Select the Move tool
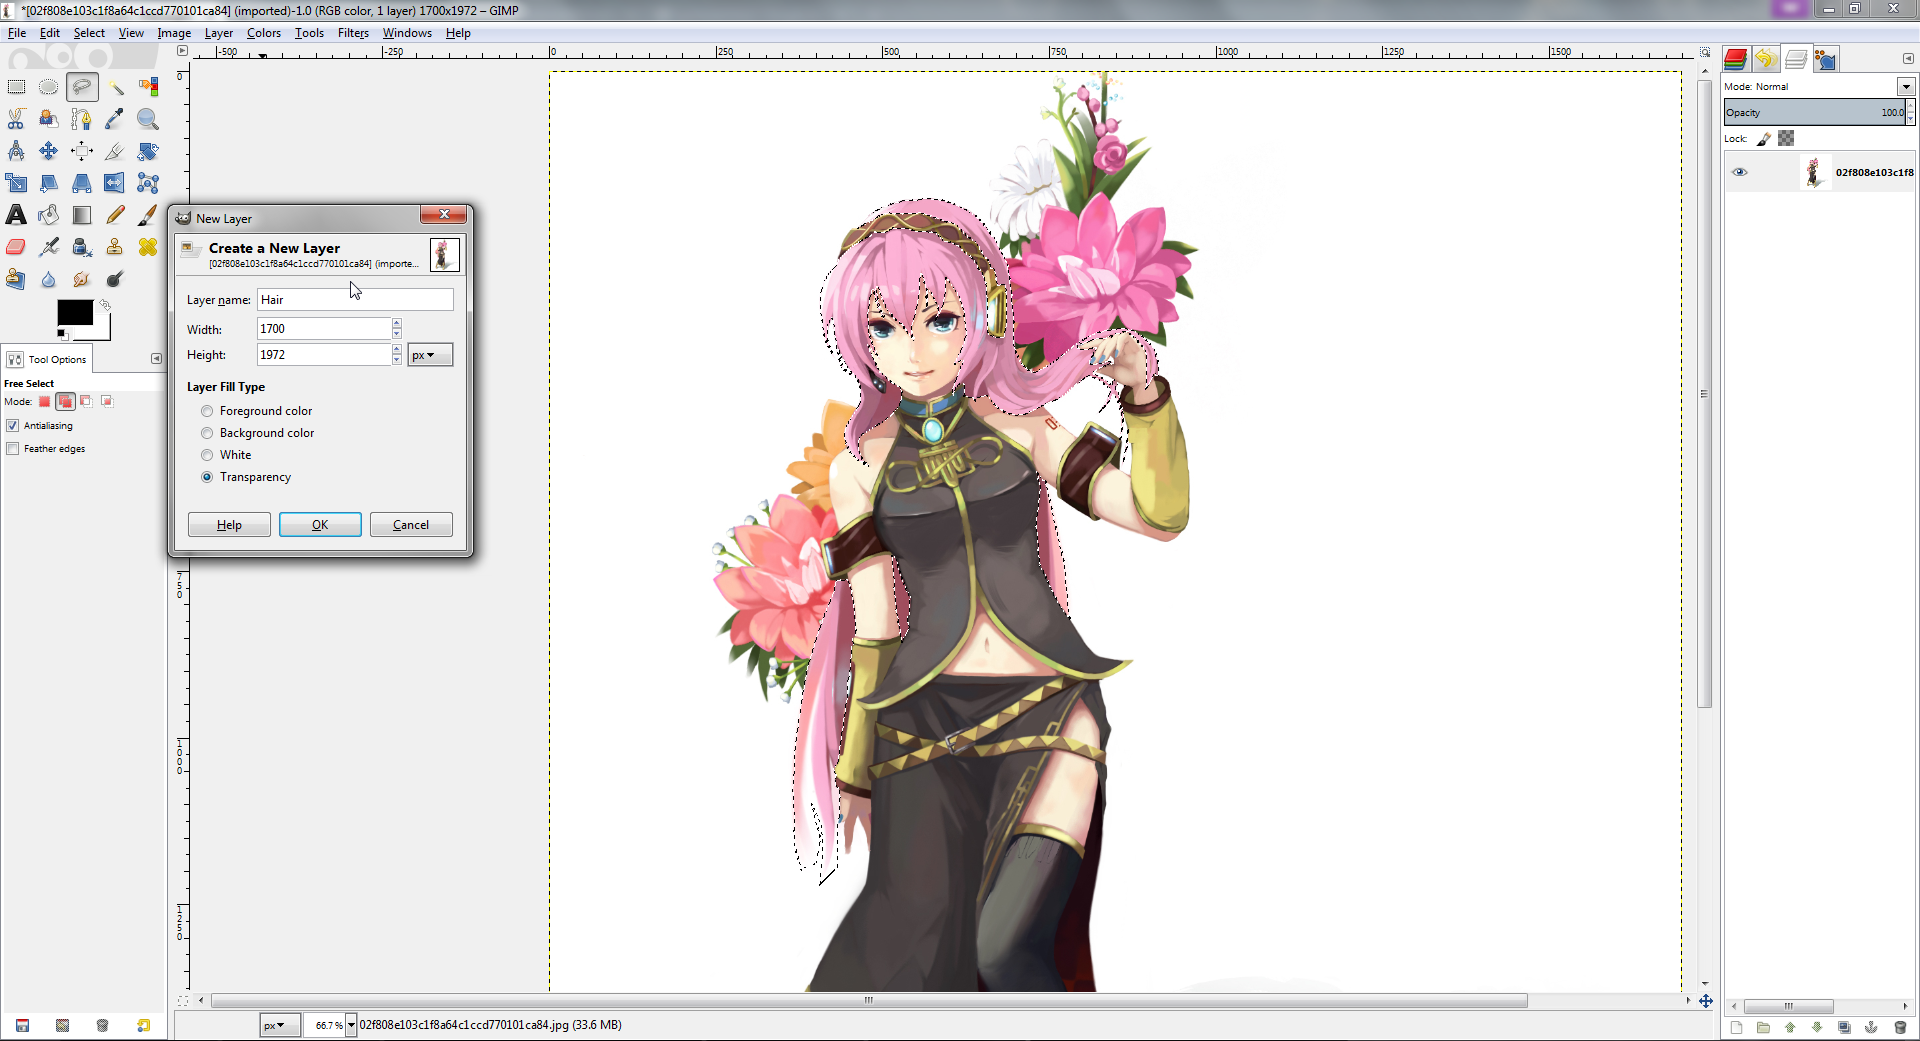Screen dimensions: 1920x1041 (x=49, y=151)
